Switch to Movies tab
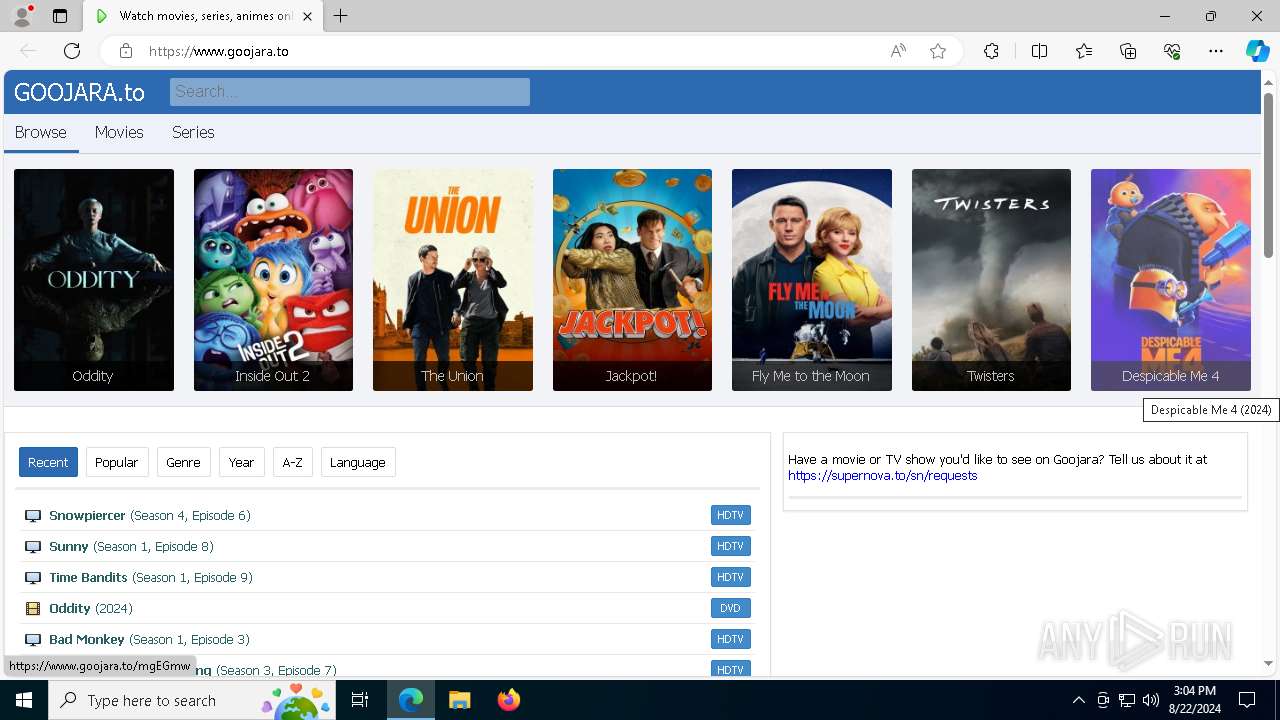 point(119,132)
